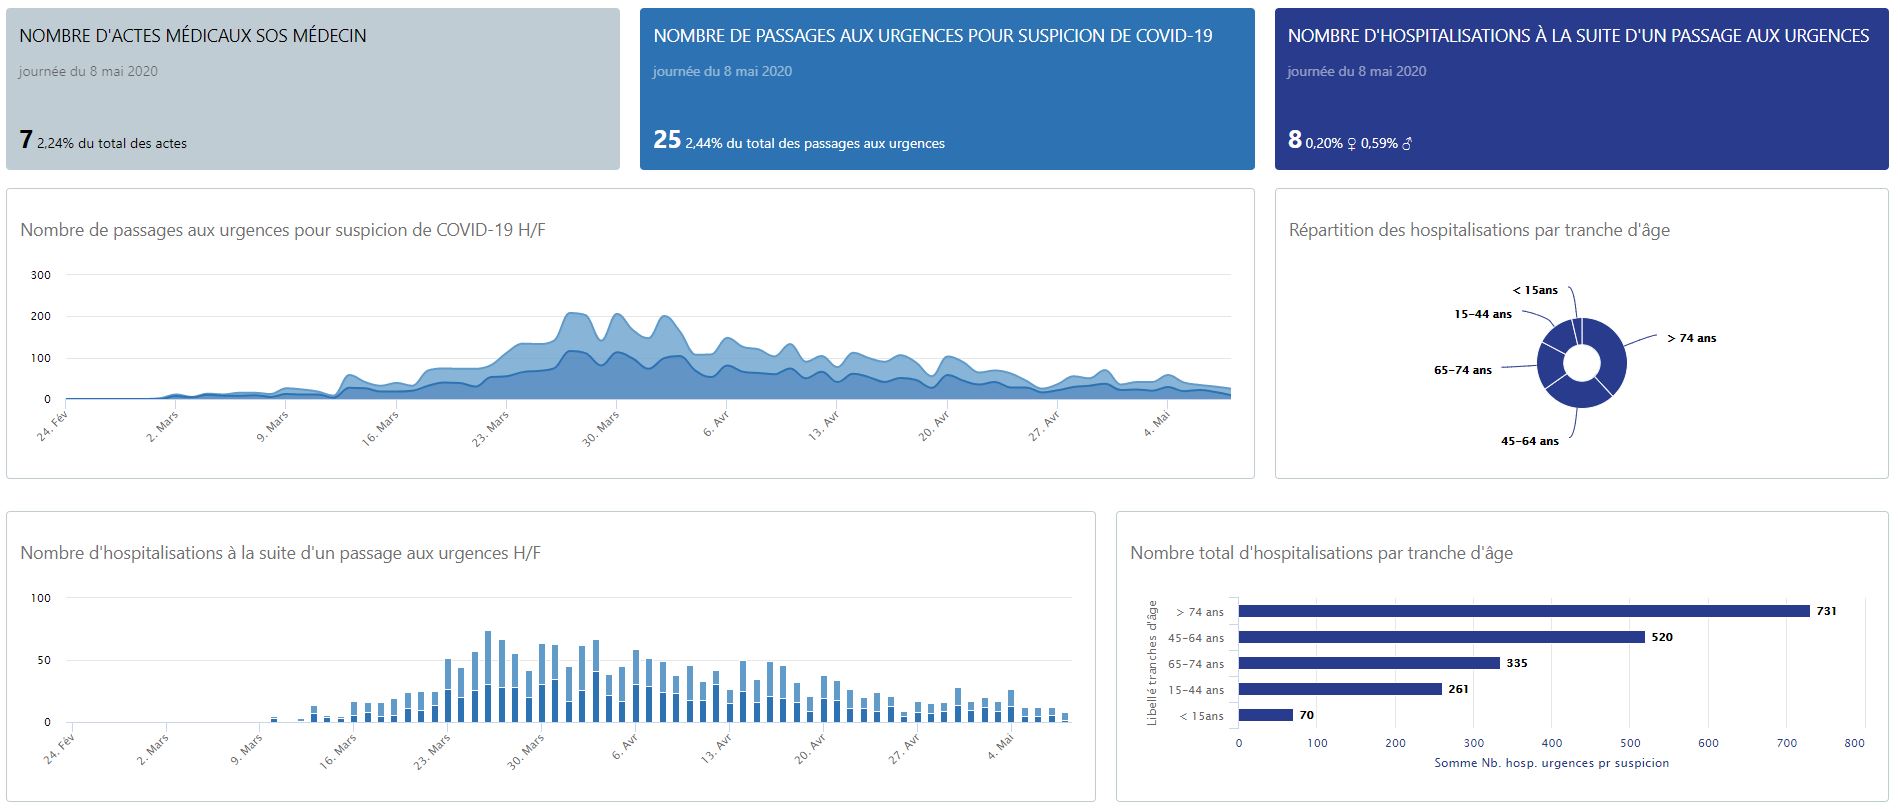Select the '45-64 ans' donut chart label

coord(1529,441)
